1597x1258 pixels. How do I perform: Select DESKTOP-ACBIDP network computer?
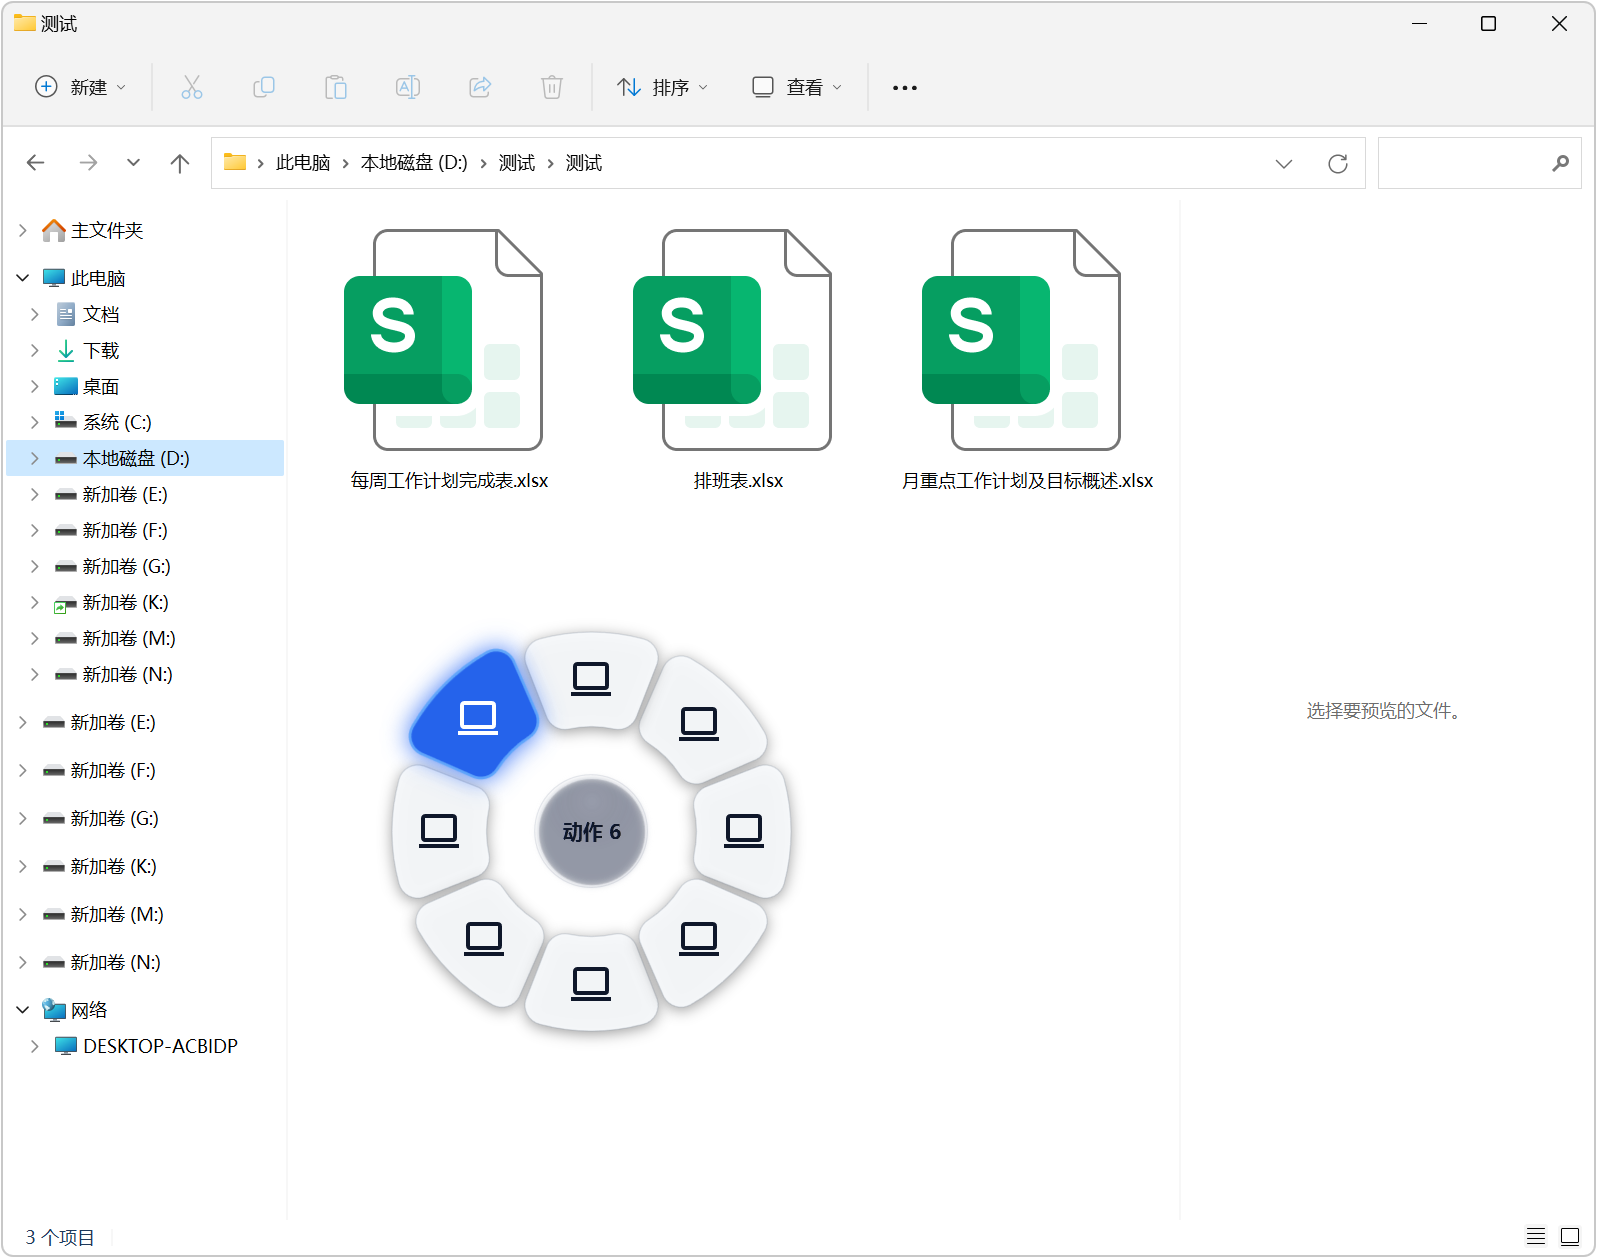coord(160,1046)
